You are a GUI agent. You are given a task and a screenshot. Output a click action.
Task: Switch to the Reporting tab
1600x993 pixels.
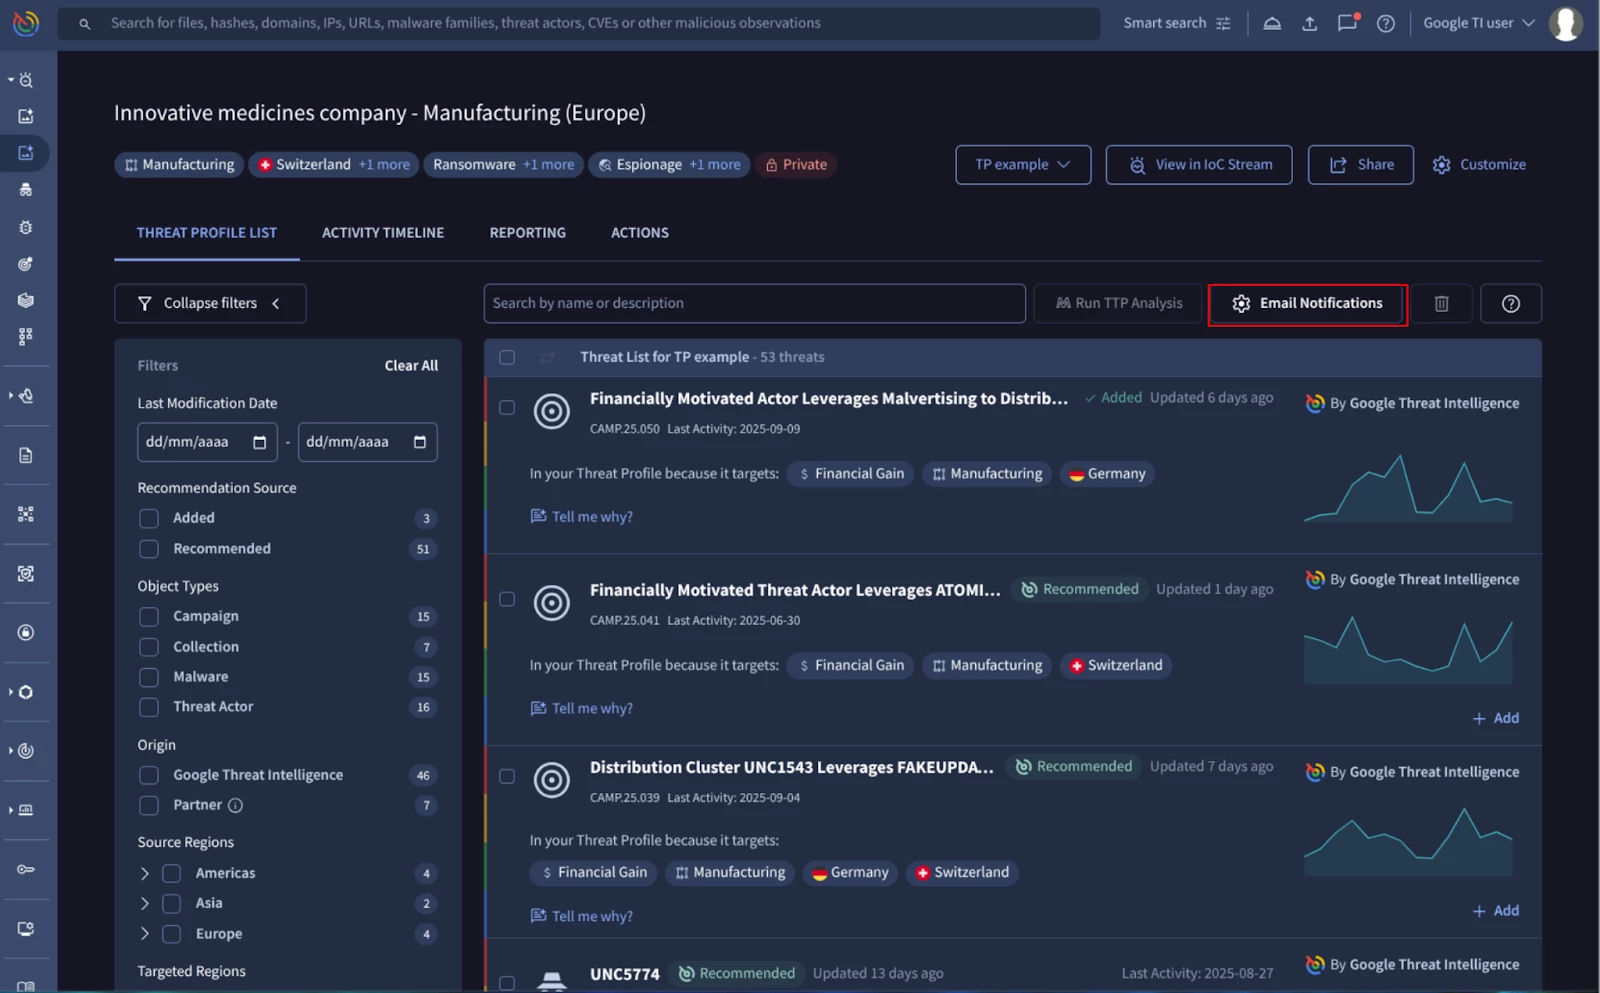click(x=527, y=232)
